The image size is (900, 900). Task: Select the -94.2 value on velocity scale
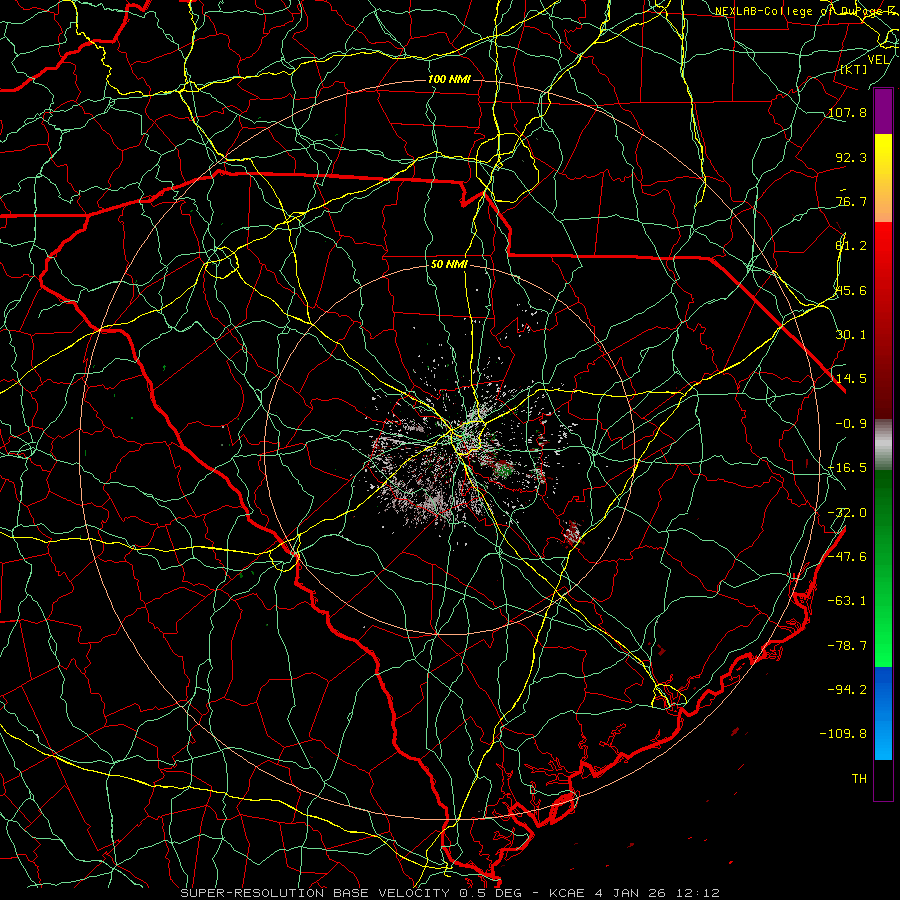click(x=847, y=689)
